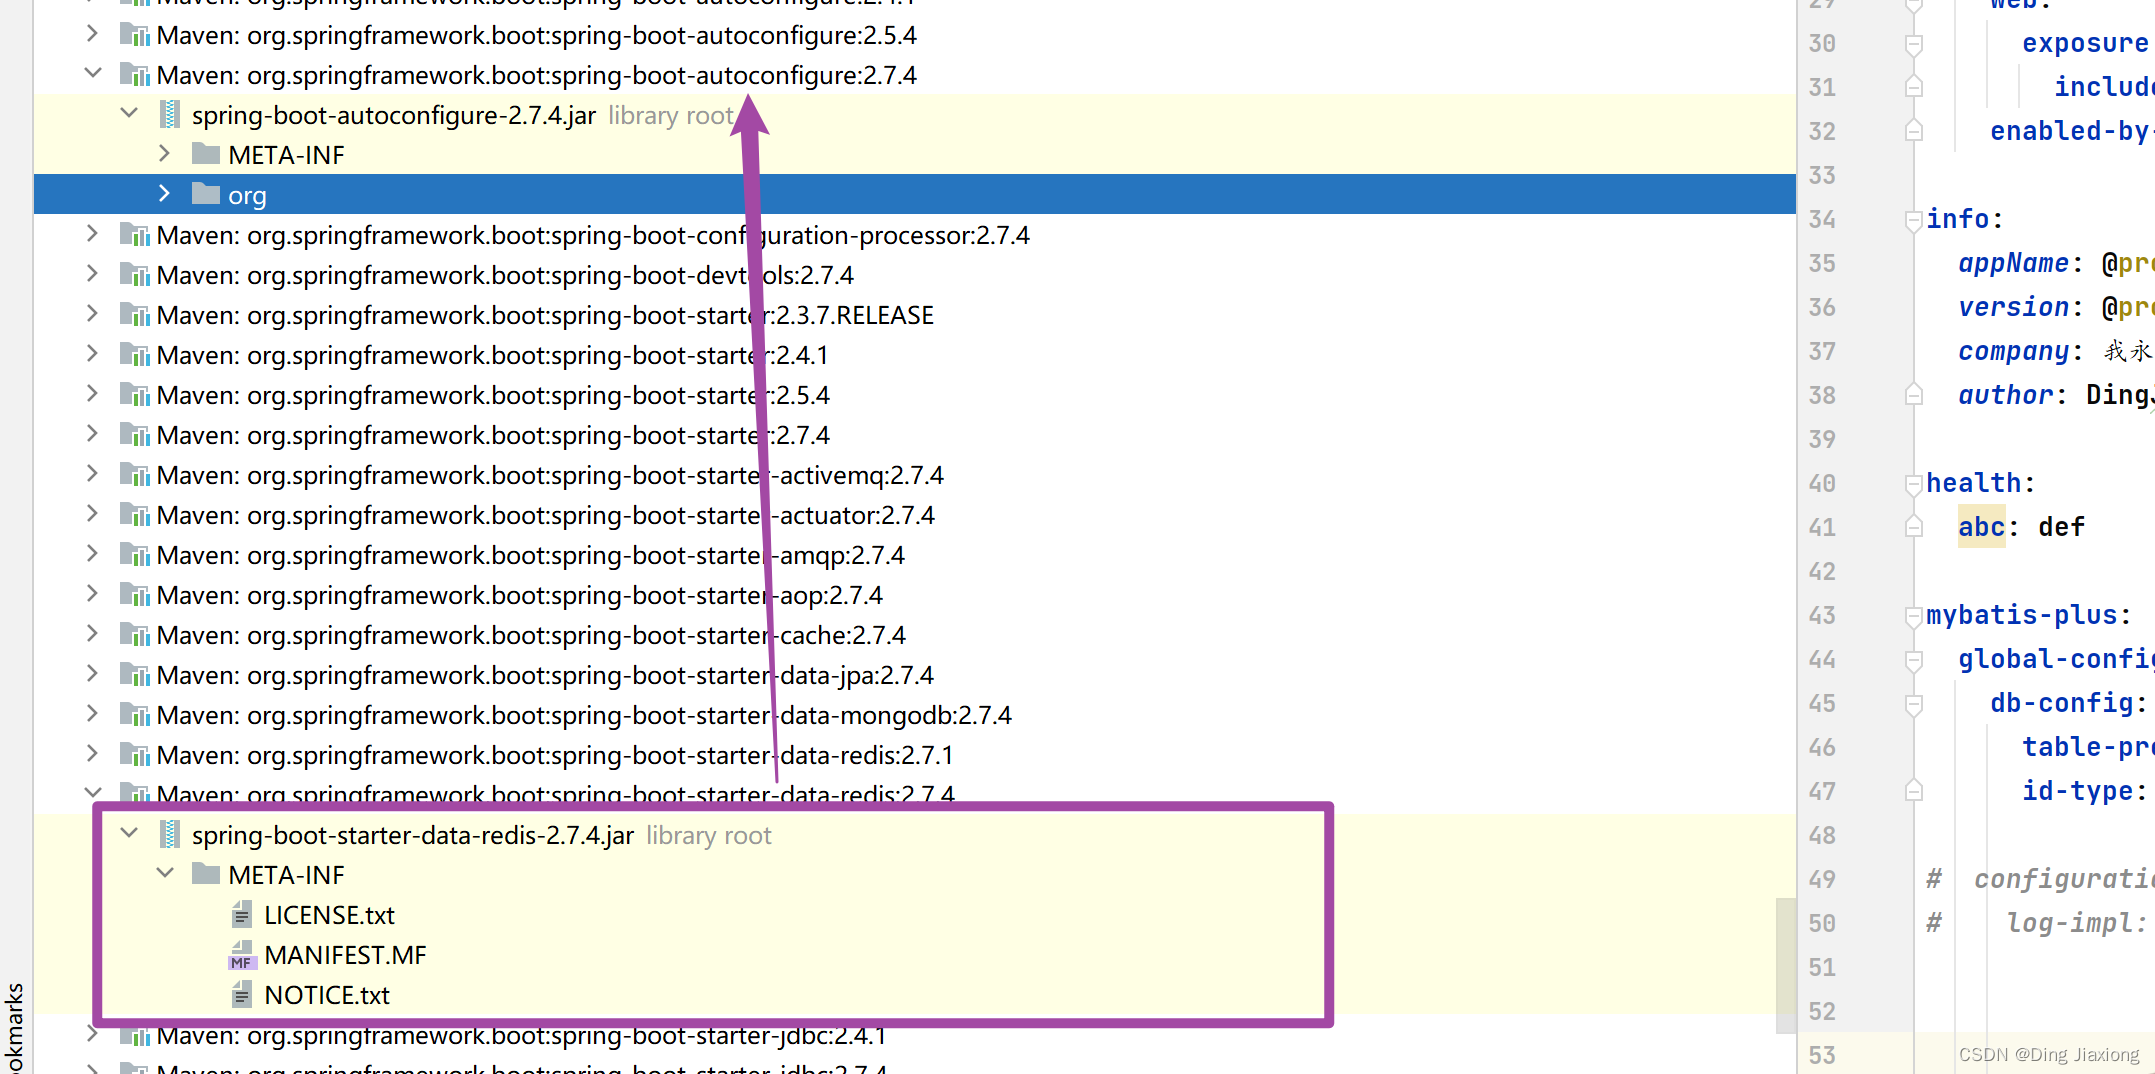
Task: Fold the global-config block at line 44
Action: pyautogui.click(x=1913, y=659)
